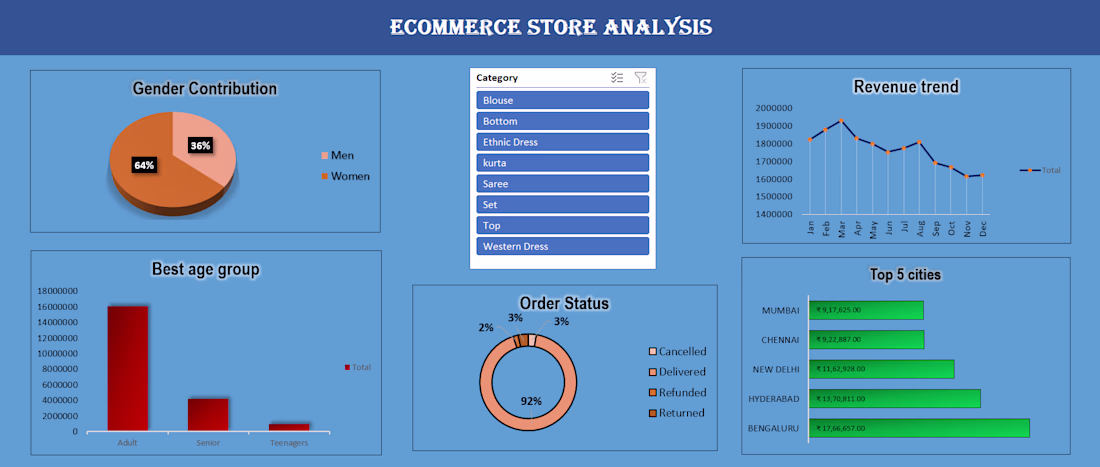Click the CHENNAI revenue bar

tap(866, 339)
